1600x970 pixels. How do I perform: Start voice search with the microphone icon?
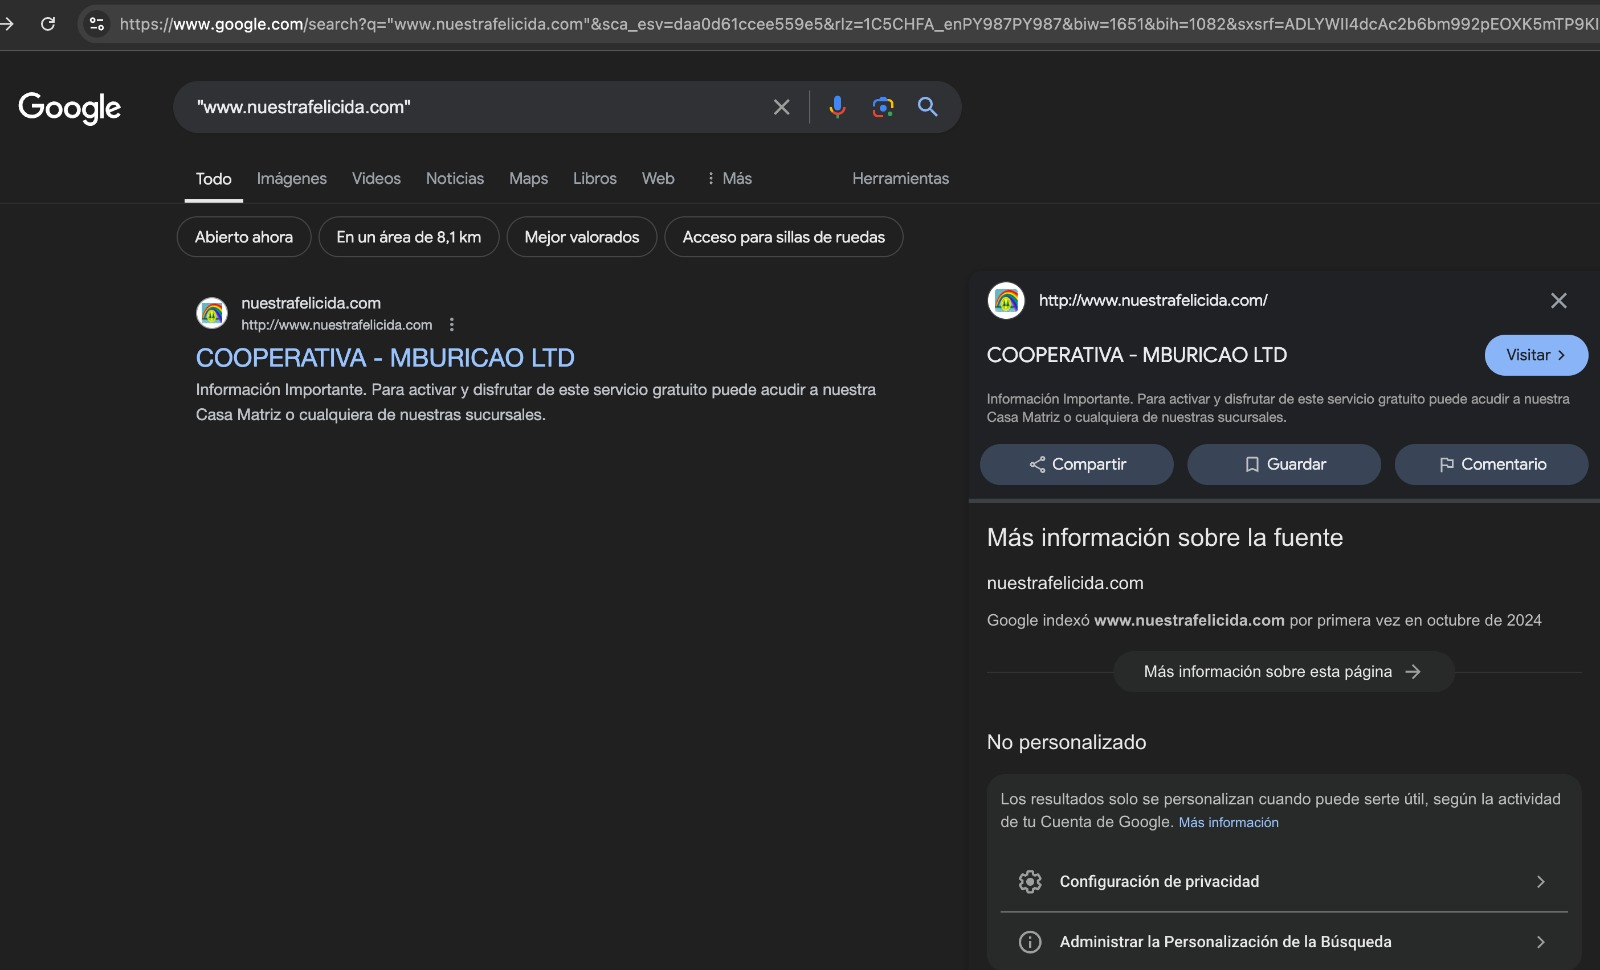click(x=838, y=107)
